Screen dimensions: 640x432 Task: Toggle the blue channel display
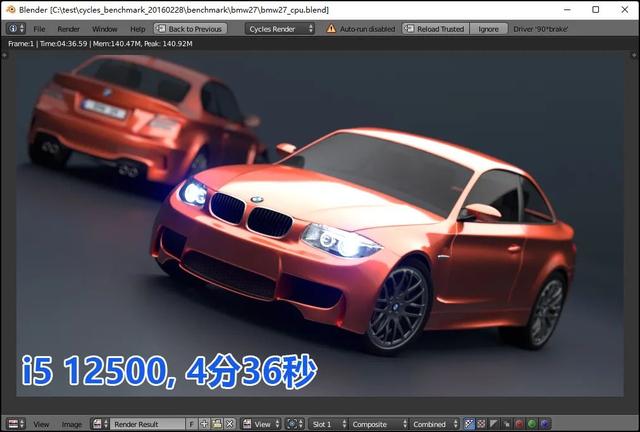(544, 424)
